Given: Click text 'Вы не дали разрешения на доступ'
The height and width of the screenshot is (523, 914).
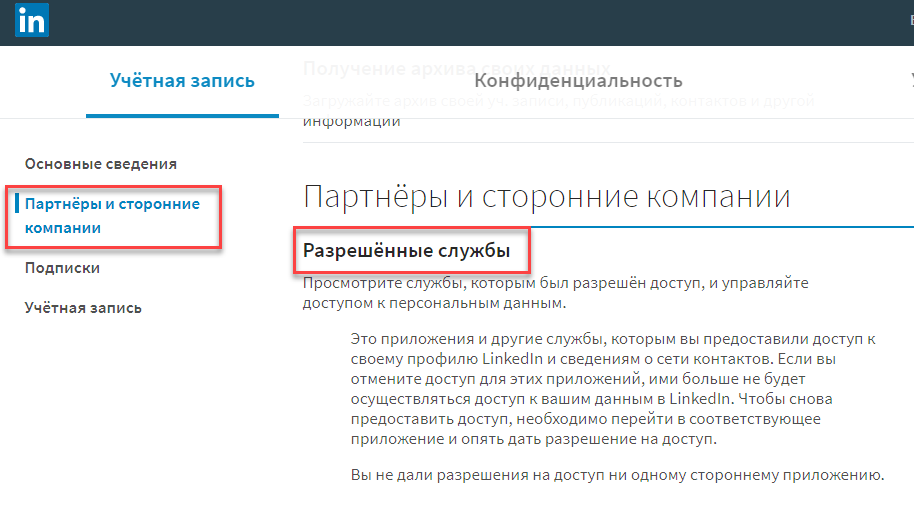Looking at the screenshot, I should [x=617, y=475].
